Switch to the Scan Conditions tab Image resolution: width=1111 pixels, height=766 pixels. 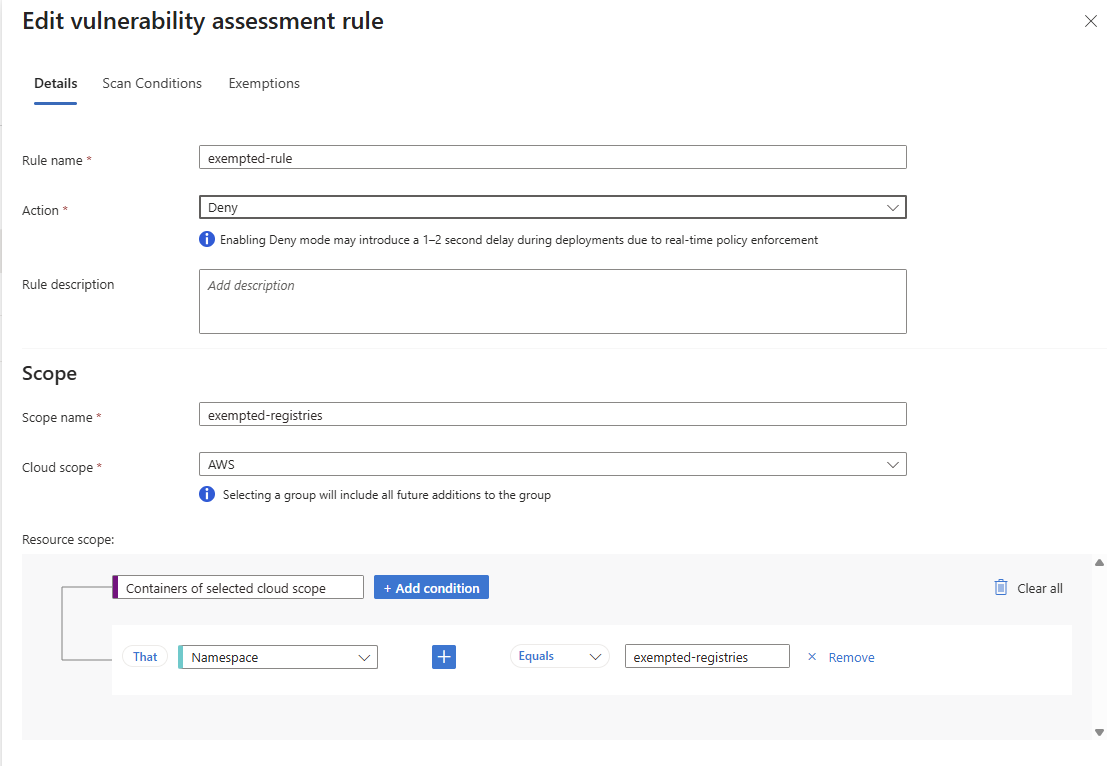pos(152,83)
